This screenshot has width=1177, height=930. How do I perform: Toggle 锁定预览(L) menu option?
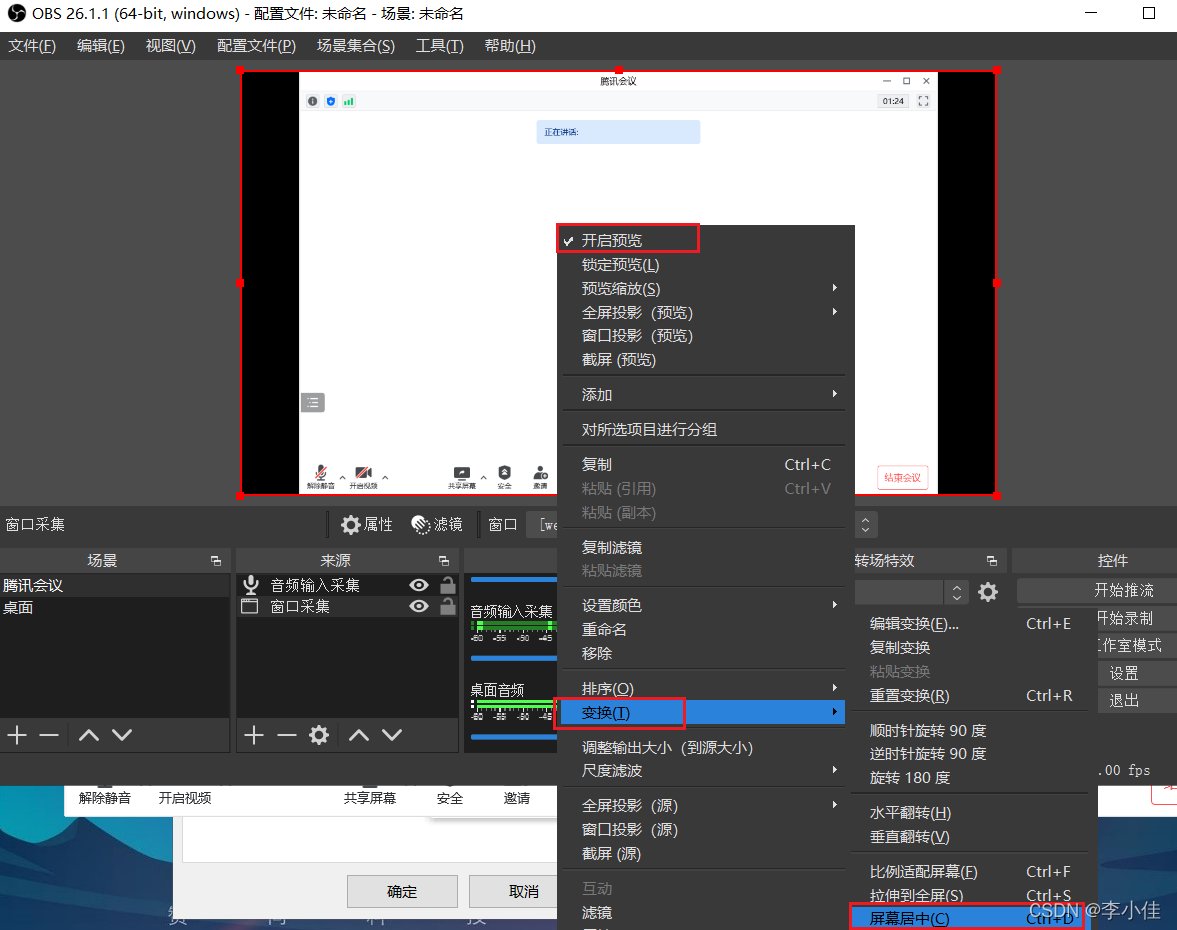706,264
